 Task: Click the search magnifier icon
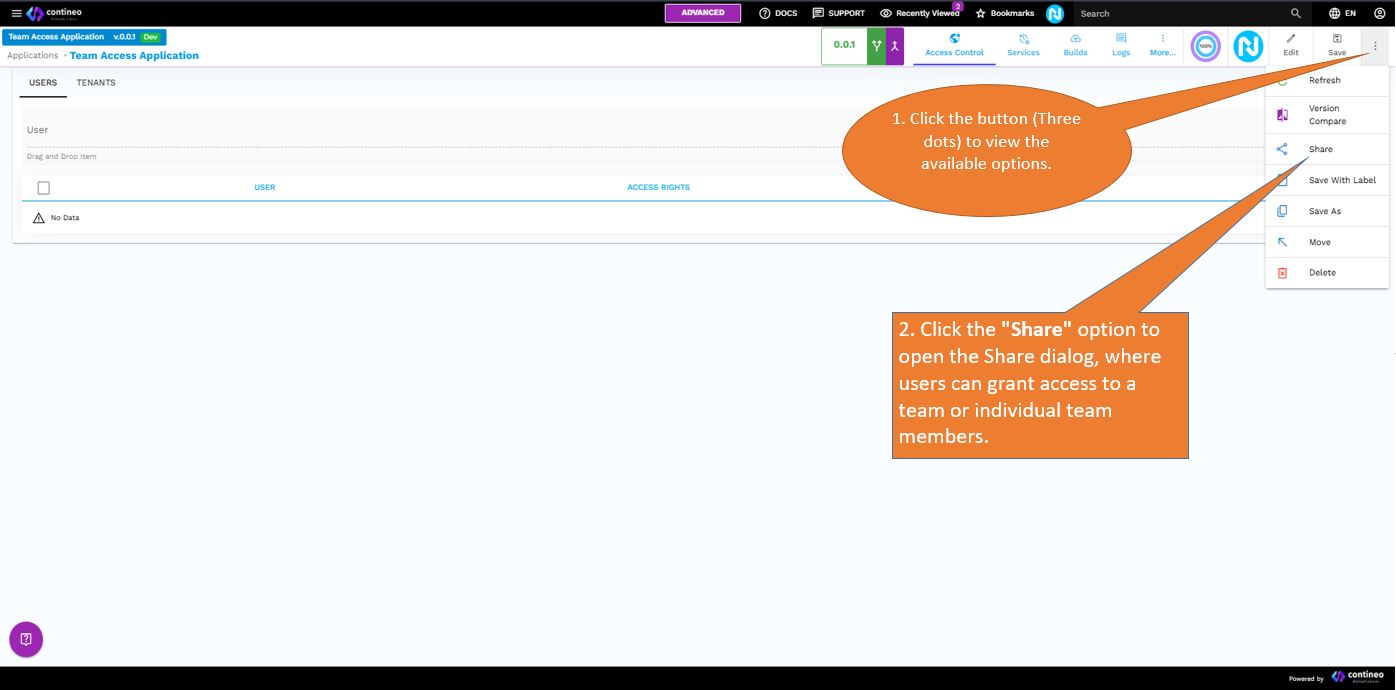click(1296, 13)
